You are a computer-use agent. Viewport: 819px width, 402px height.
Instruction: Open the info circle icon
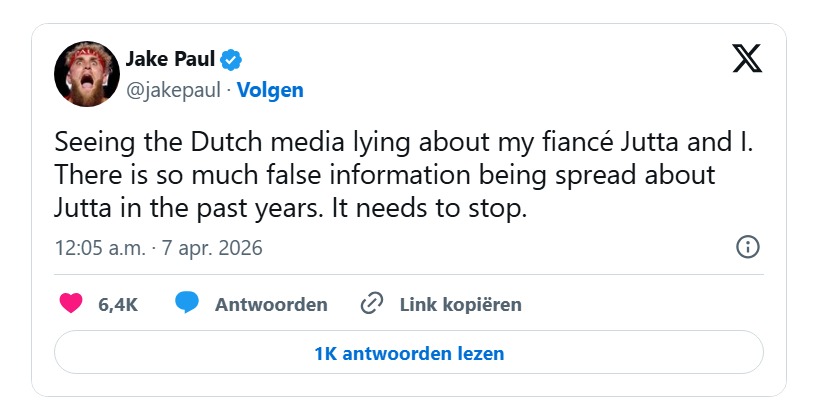[747, 247]
